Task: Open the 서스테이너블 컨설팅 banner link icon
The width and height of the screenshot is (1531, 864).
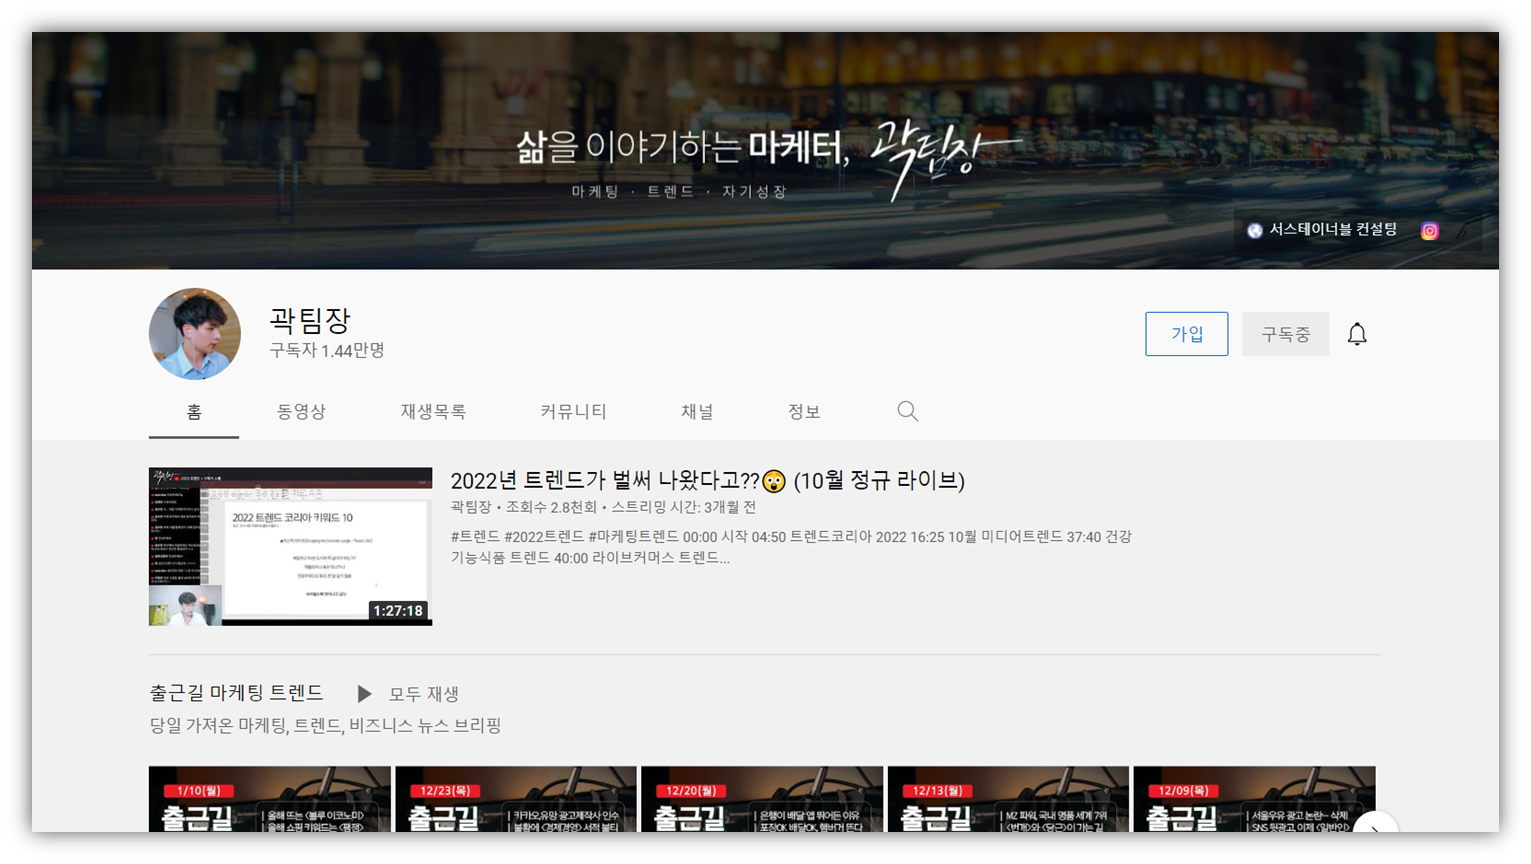Action: click(1253, 229)
